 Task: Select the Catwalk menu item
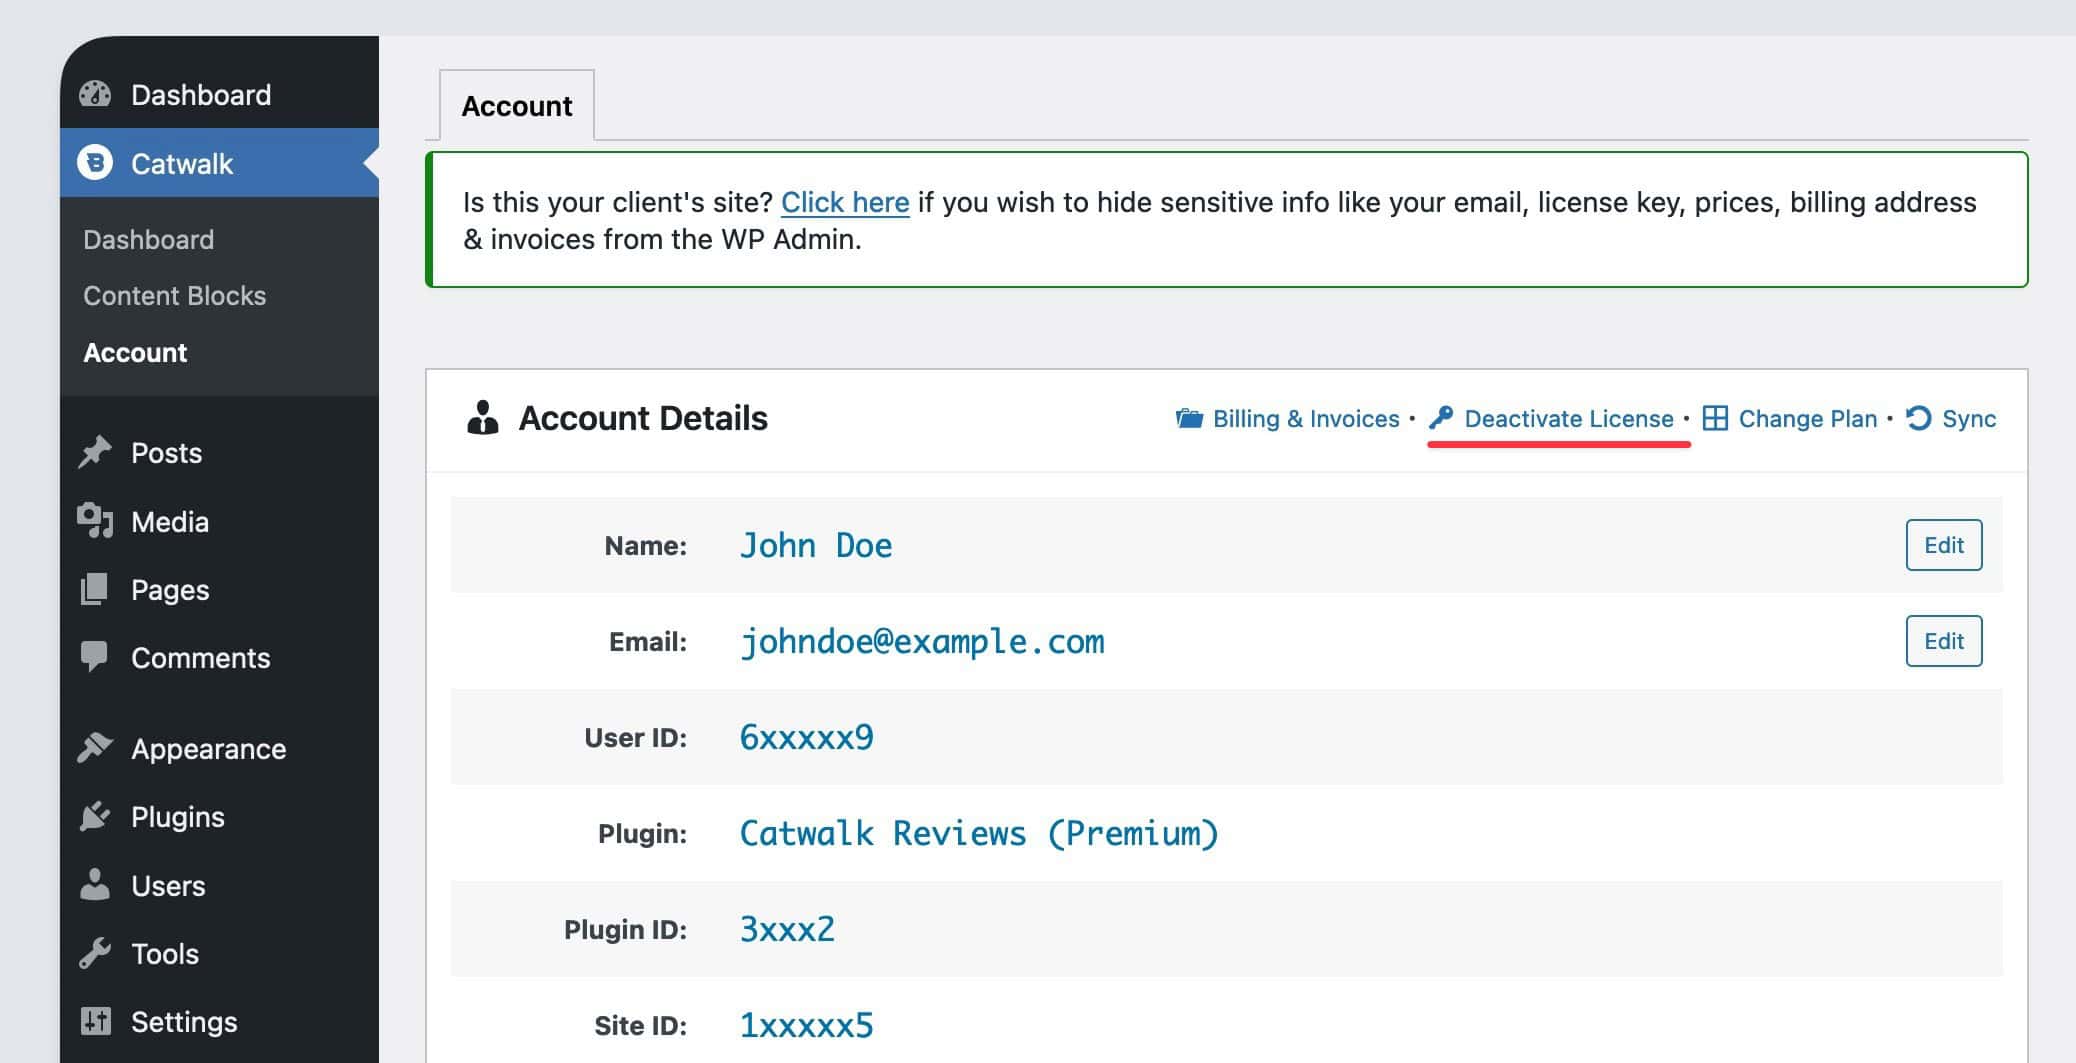(219, 162)
